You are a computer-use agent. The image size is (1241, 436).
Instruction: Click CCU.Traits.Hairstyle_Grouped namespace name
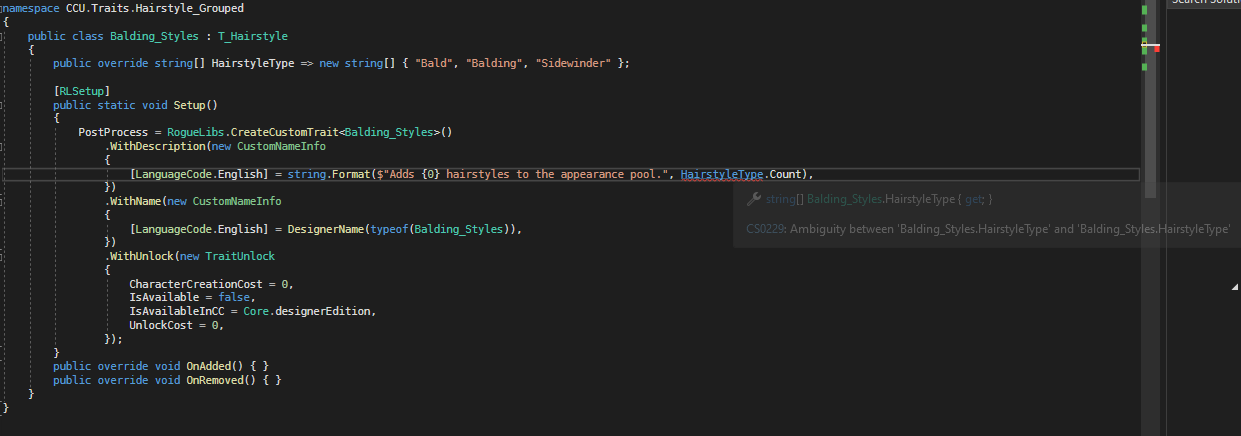(x=155, y=8)
